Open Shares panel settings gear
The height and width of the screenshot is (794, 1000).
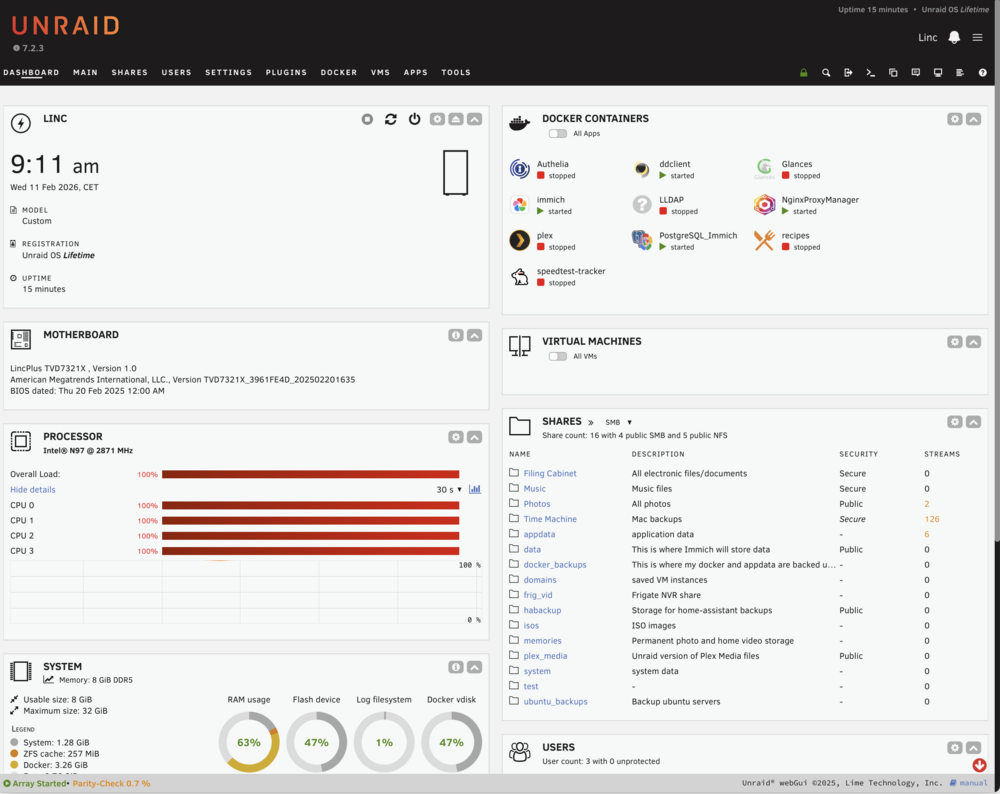pos(955,422)
